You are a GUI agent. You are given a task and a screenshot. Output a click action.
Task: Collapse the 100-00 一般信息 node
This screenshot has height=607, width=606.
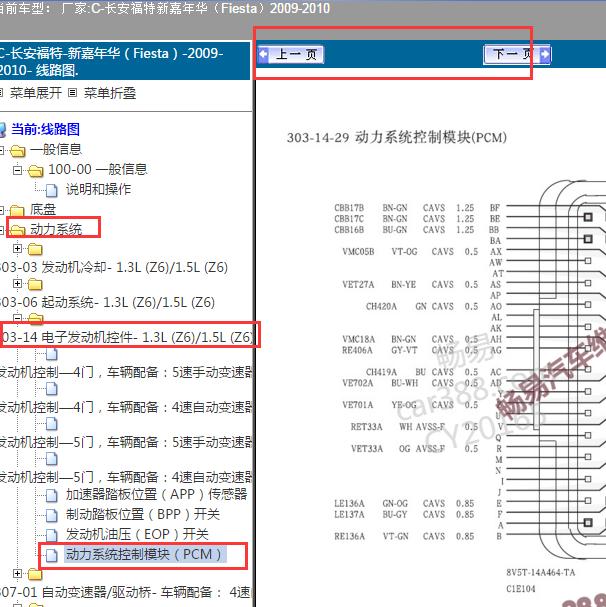click(17, 170)
